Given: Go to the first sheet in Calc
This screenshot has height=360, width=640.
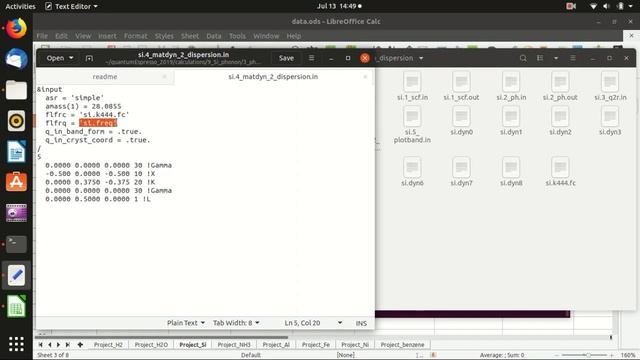Looking at the screenshot, I should [40, 344].
